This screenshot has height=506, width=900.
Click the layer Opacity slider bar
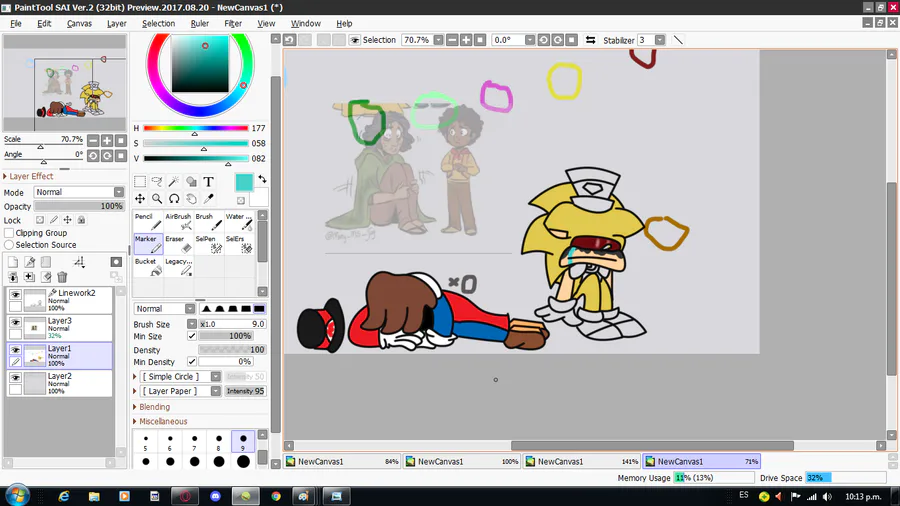pyautogui.click(x=79, y=206)
